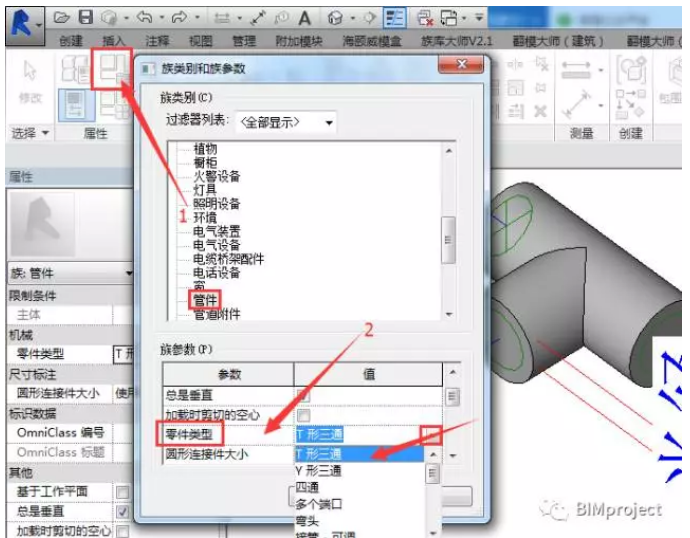Viewport: 690px width, 538px height.
Task: Open customize quick access toolbar arrow
Action: [x=479, y=18]
